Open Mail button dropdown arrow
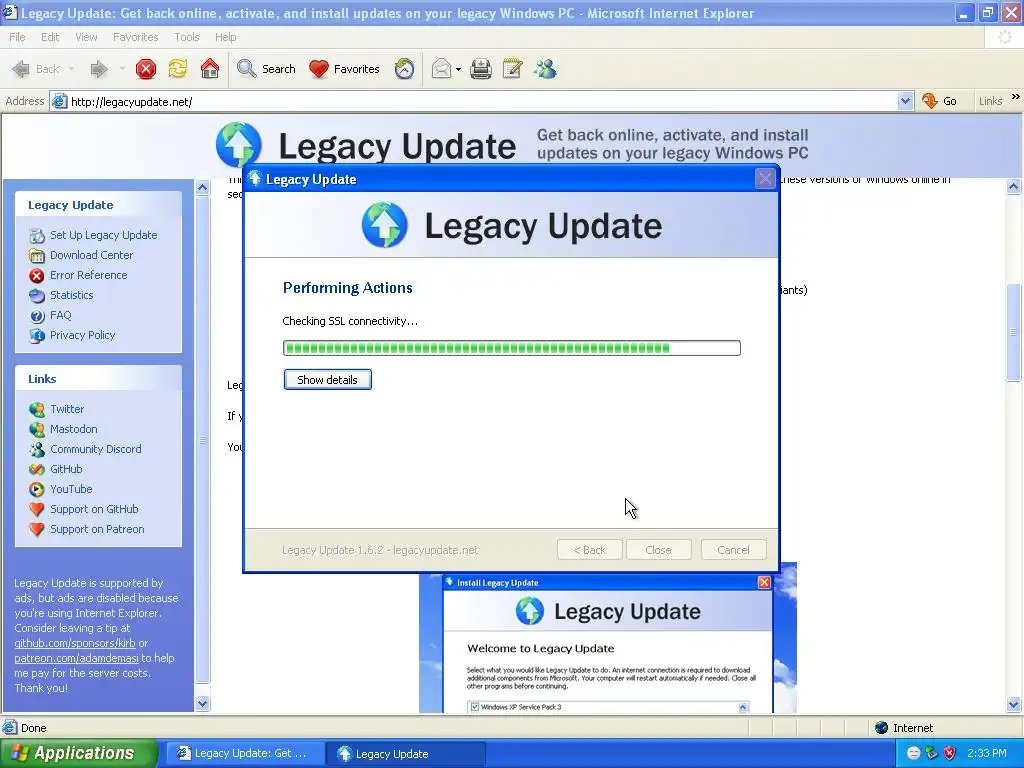 [458, 69]
